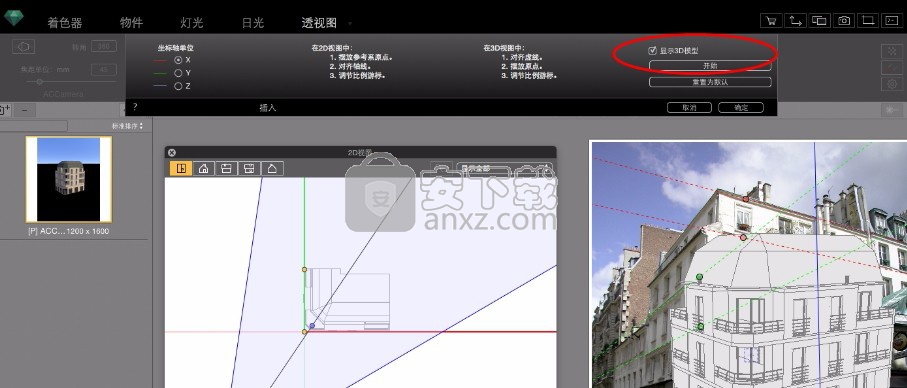Click the camera snapshot icon in top toolbar
907x388 pixels.
pyautogui.click(x=844, y=21)
